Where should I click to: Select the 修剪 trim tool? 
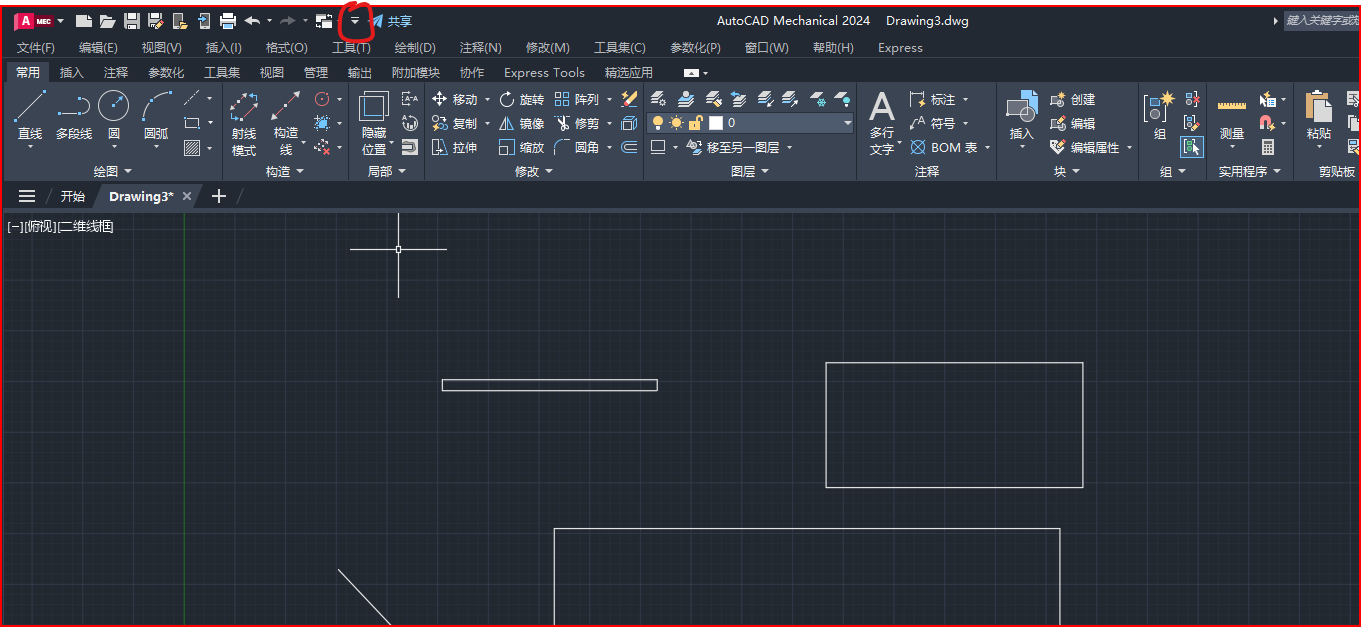point(577,123)
